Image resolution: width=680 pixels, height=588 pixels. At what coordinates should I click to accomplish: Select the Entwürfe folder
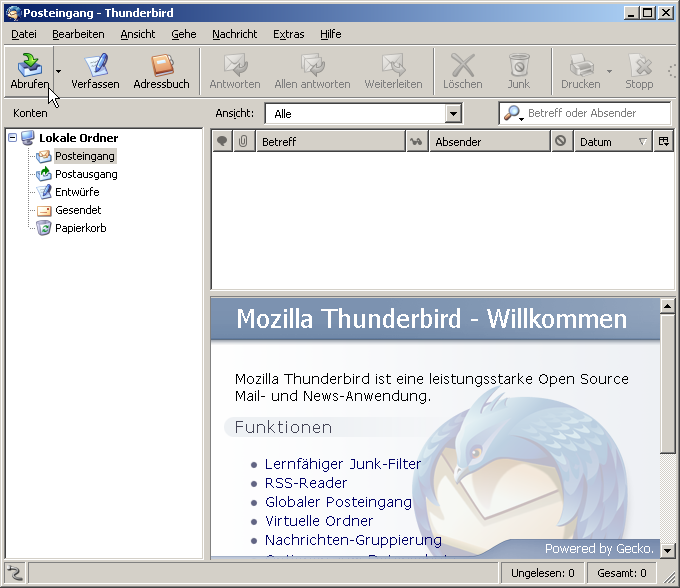77,192
